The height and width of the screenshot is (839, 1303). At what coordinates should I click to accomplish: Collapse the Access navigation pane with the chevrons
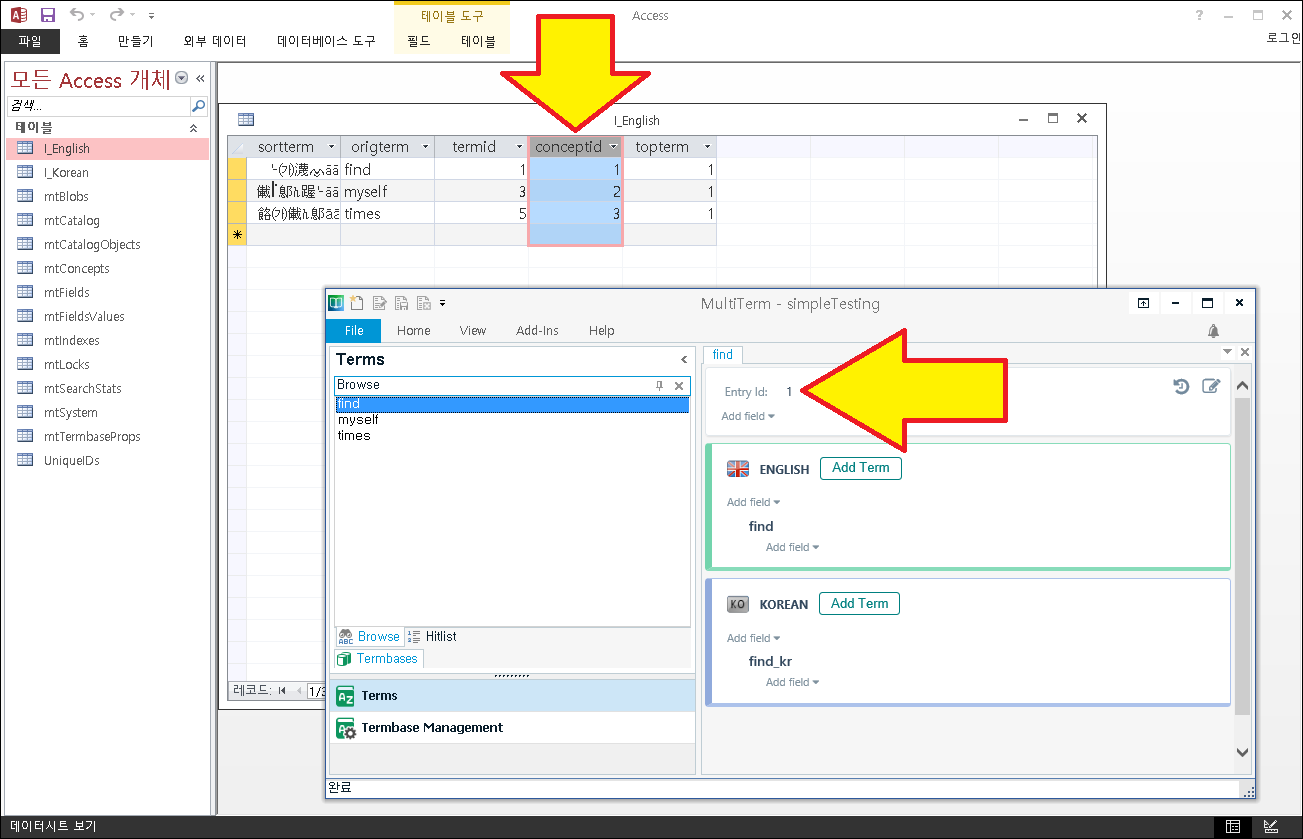point(200,78)
